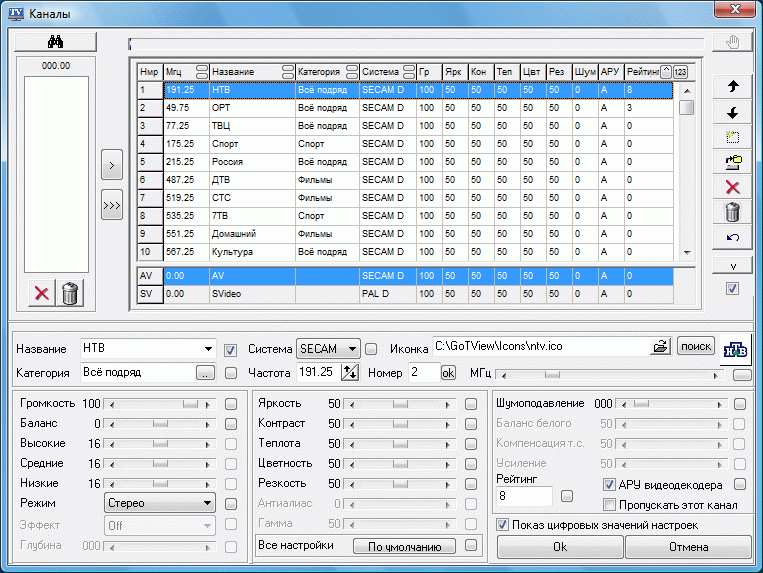Click the sort icon next to Название header

[288, 72]
